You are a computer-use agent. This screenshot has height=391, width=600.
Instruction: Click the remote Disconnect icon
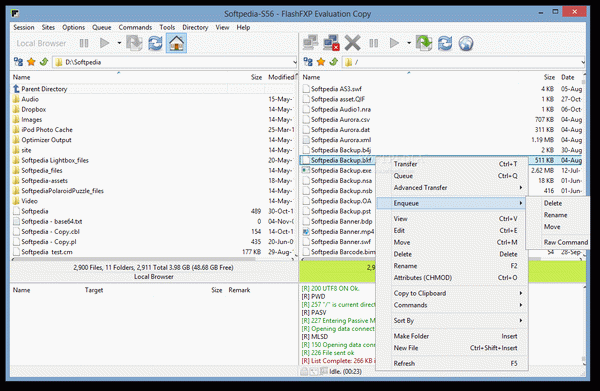point(331,43)
